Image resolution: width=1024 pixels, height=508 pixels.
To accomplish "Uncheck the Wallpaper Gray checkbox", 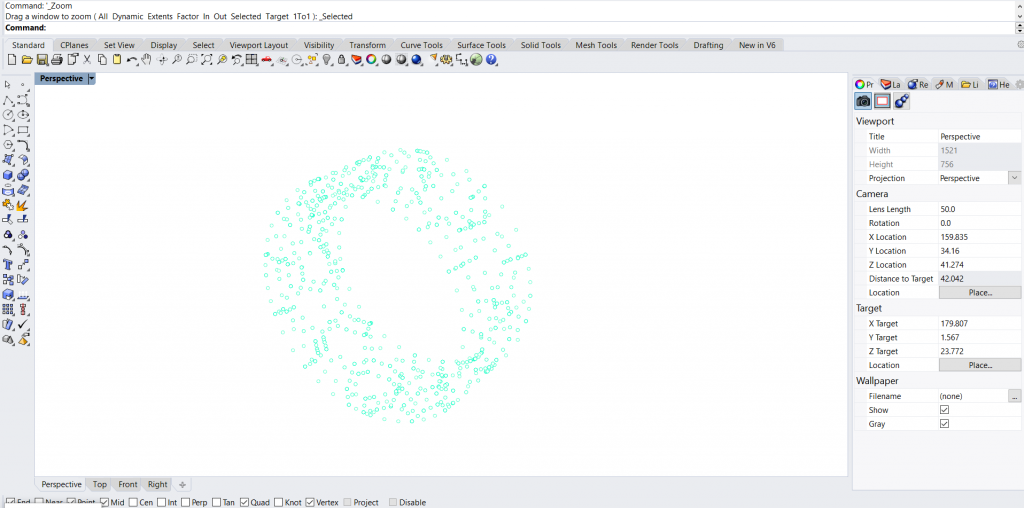I will (x=944, y=424).
